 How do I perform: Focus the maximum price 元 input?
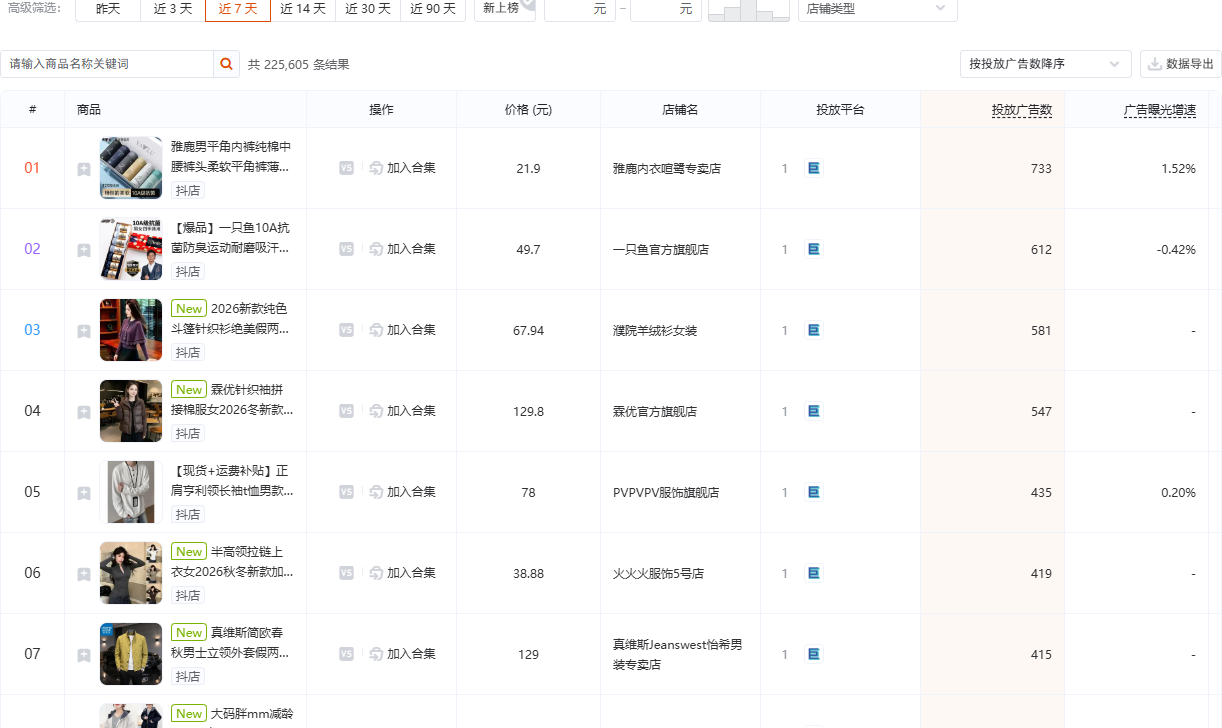pyautogui.click(x=666, y=8)
